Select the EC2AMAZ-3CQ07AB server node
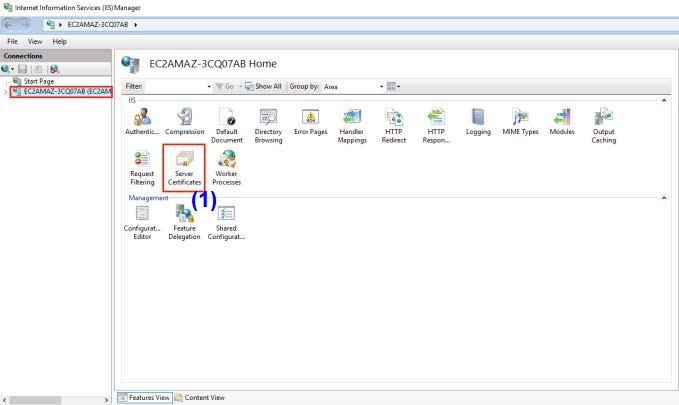The image size is (679, 405). 61,91
